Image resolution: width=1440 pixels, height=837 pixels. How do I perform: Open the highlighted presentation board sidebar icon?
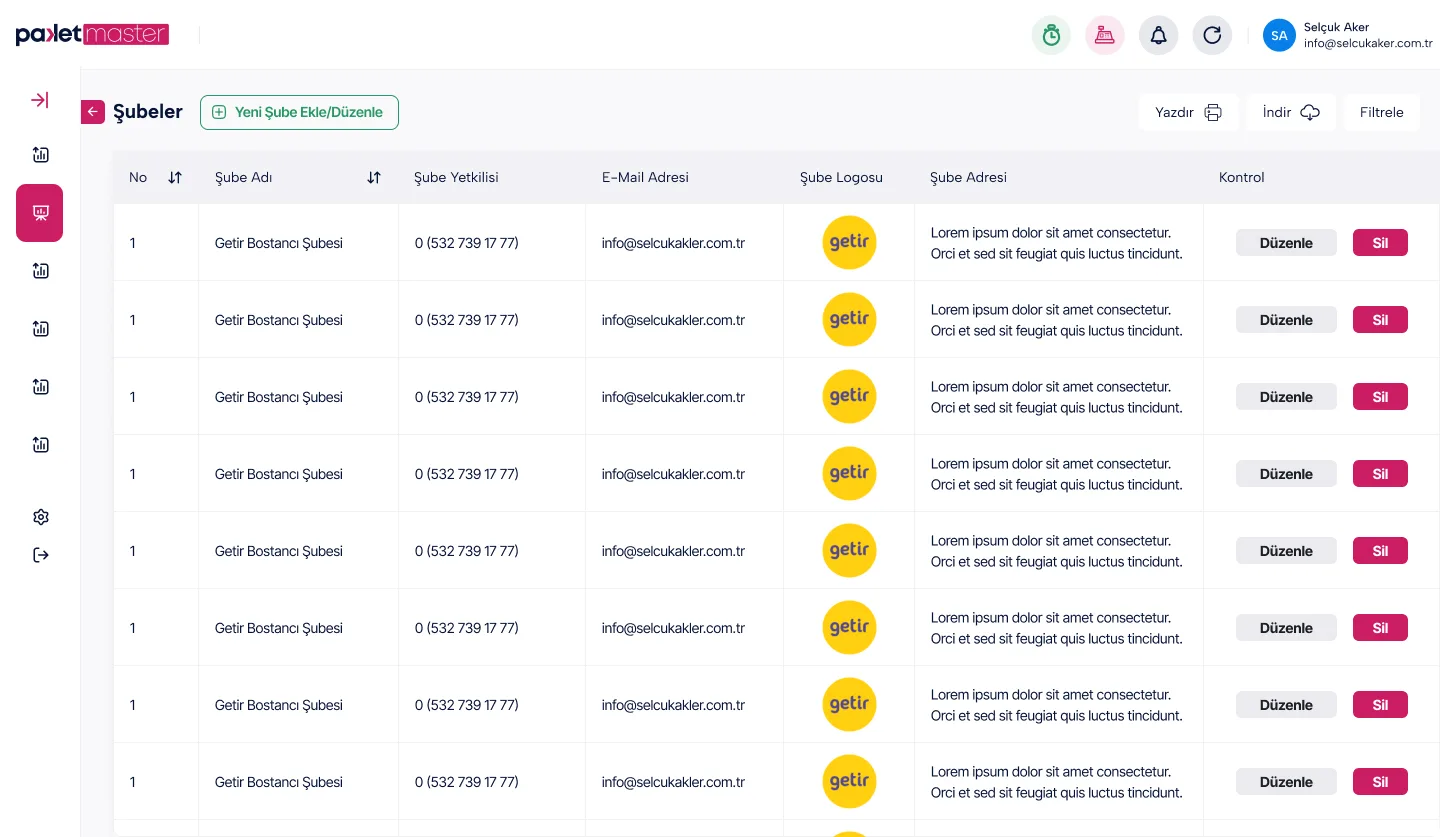pyautogui.click(x=40, y=213)
